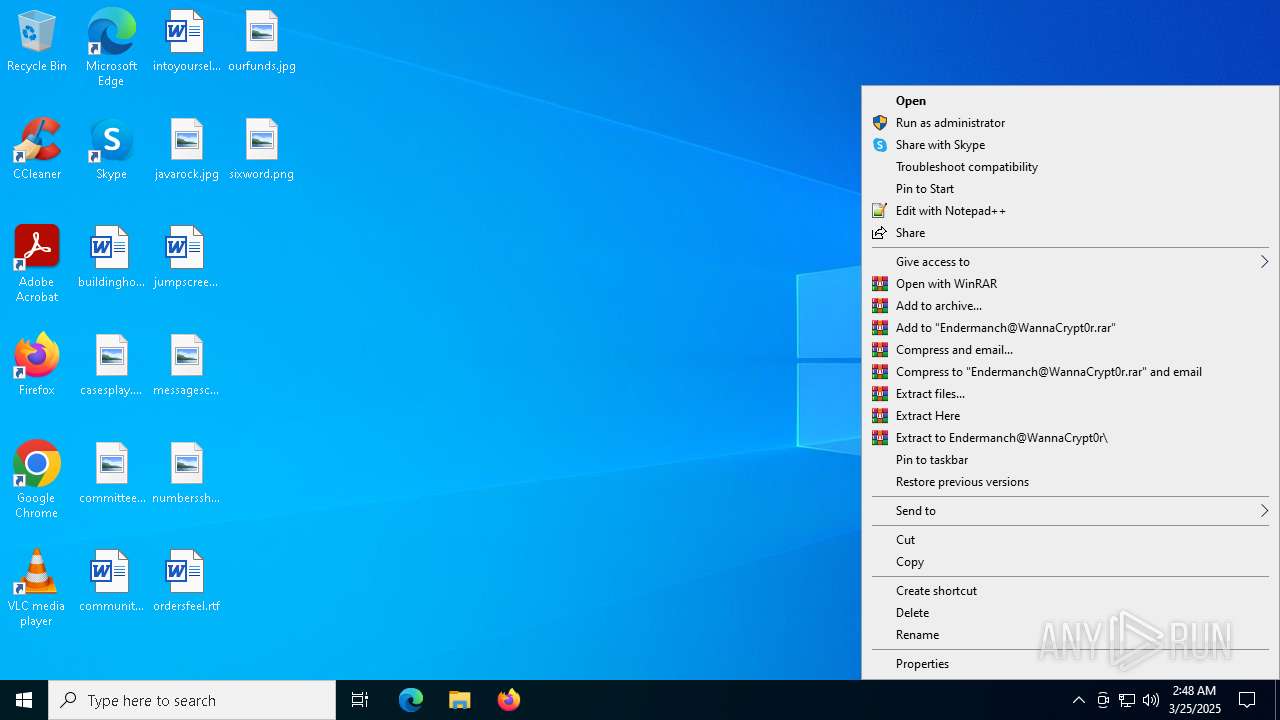Launch Microsoft Edge from desktop shortcut
1280x720 pixels.
click(x=111, y=48)
